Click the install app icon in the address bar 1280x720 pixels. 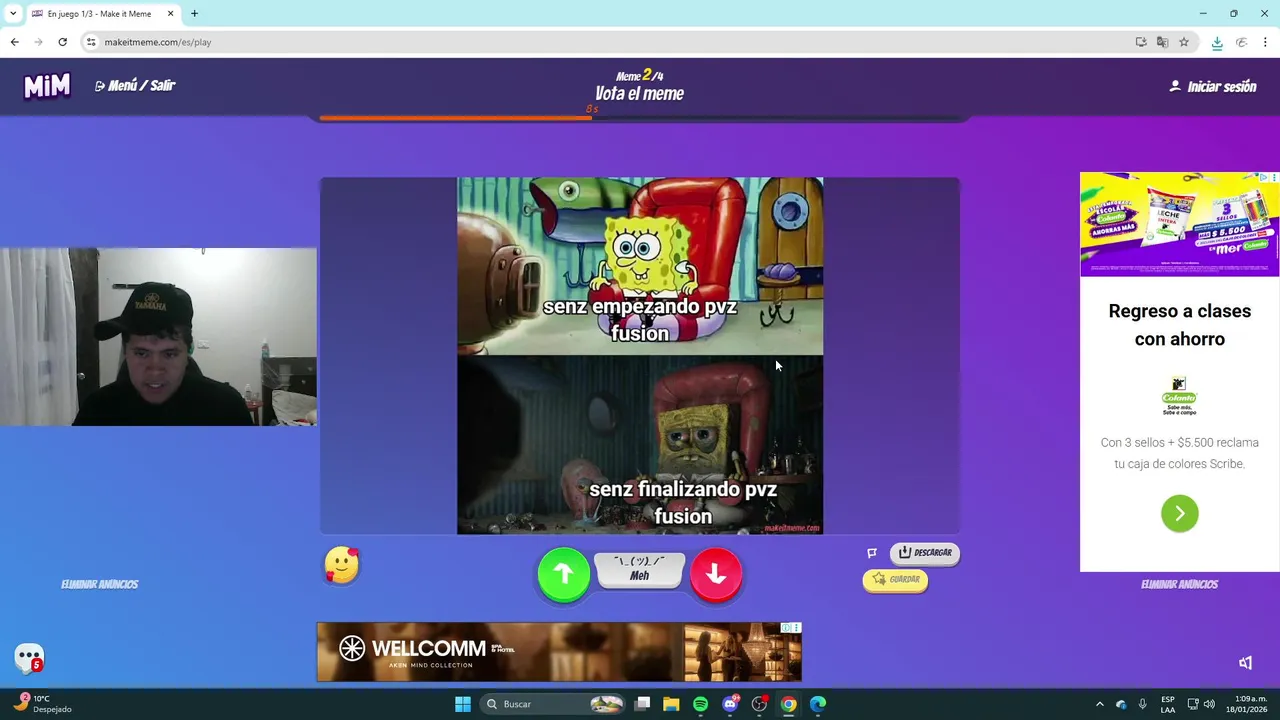pos(1141,42)
